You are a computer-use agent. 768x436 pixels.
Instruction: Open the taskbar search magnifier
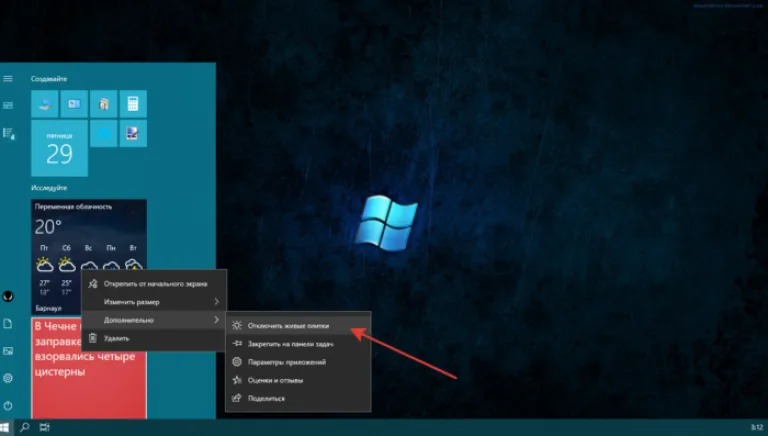click(x=24, y=427)
